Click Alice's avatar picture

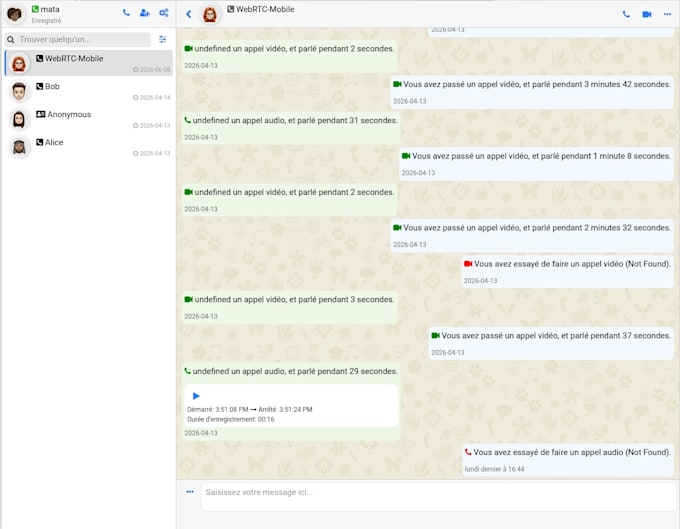click(19, 147)
